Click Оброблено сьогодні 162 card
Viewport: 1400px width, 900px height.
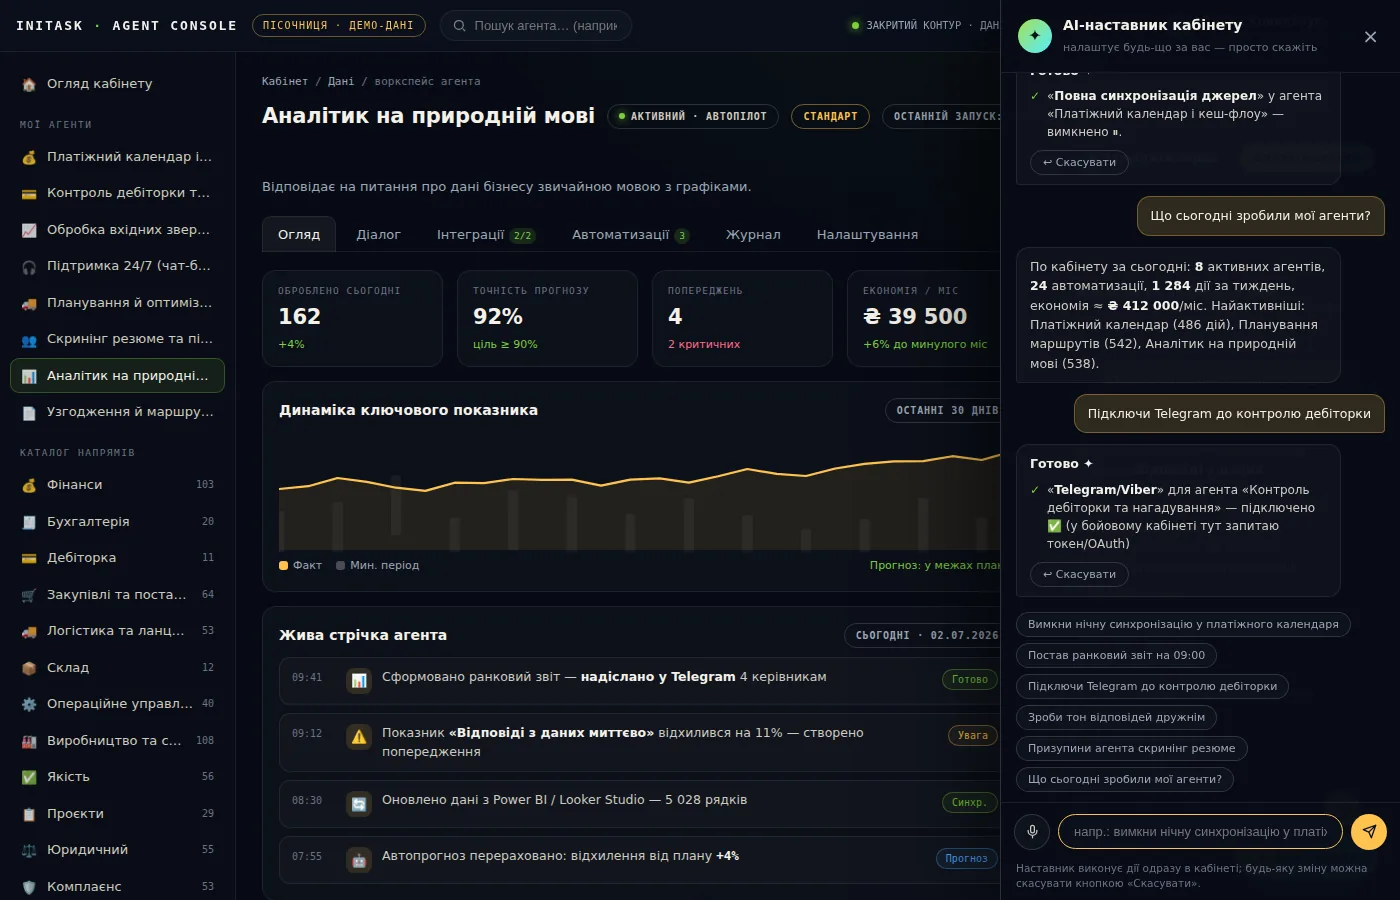(x=352, y=319)
